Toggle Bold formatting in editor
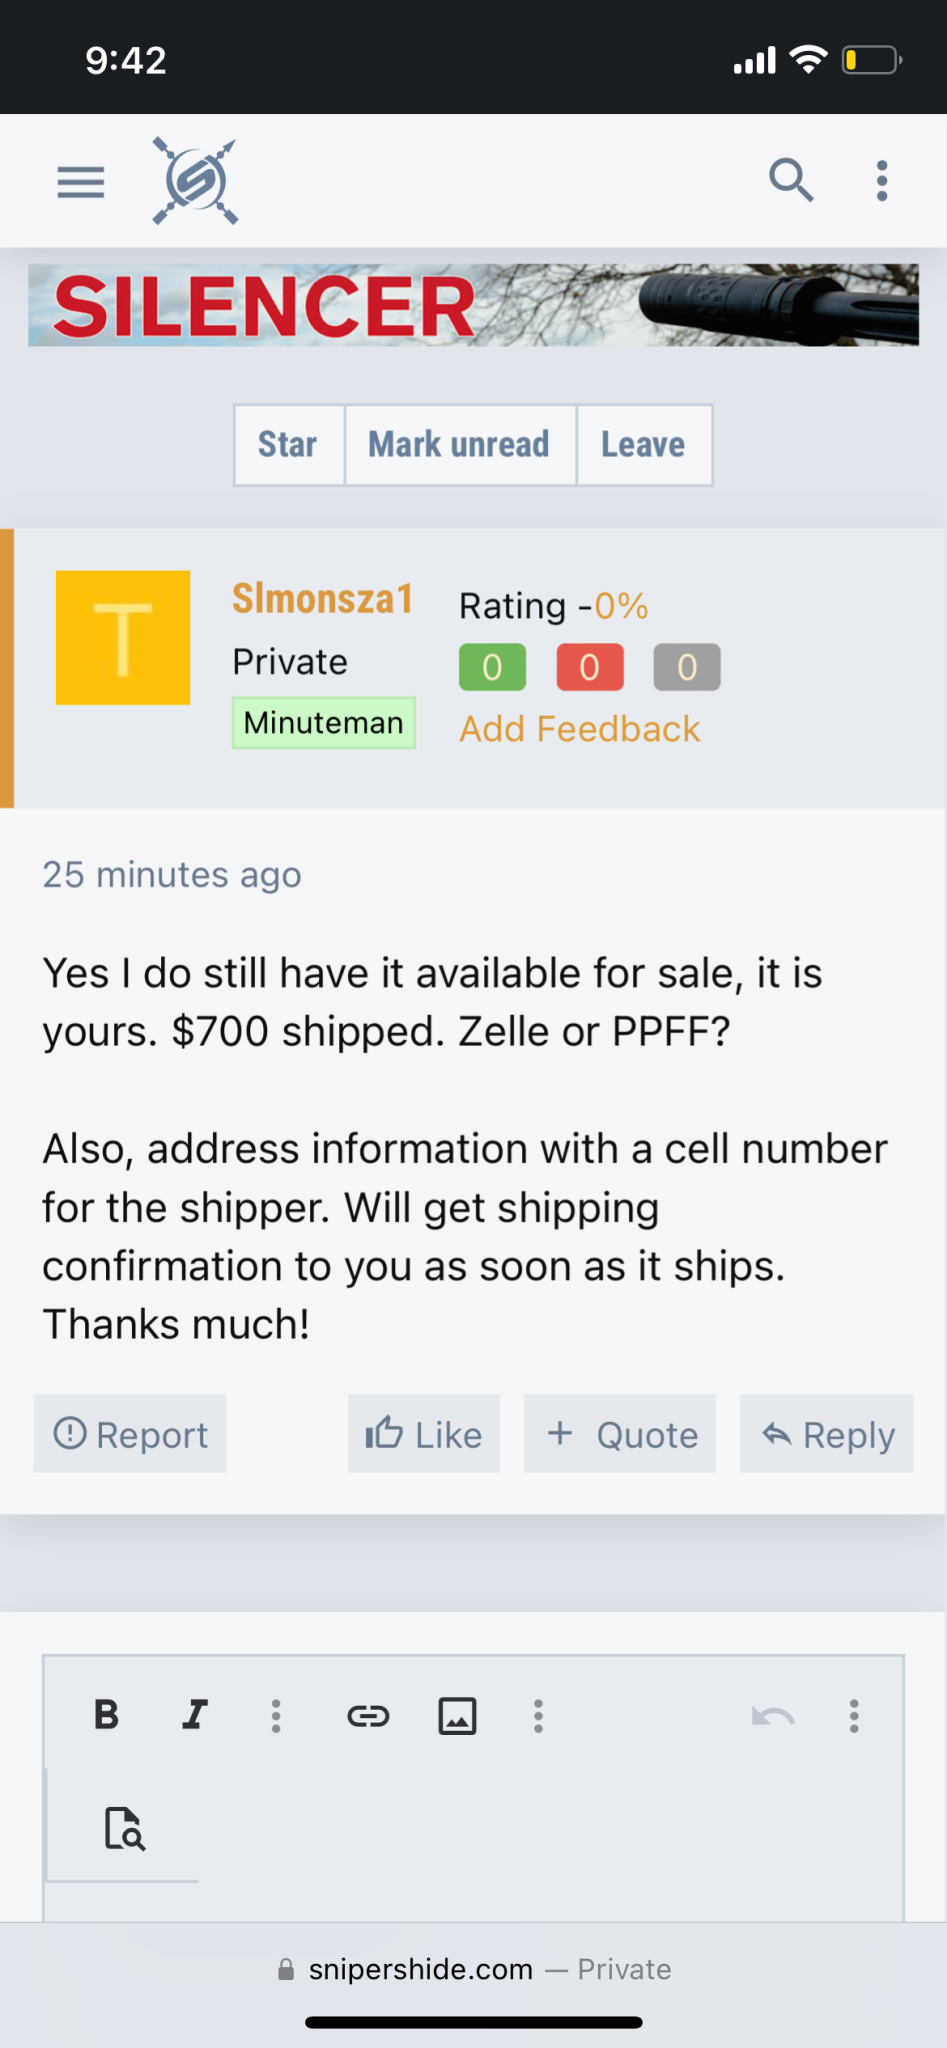The width and height of the screenshot is (947, 2048). pyautogui.click(x=106, y=1715)
